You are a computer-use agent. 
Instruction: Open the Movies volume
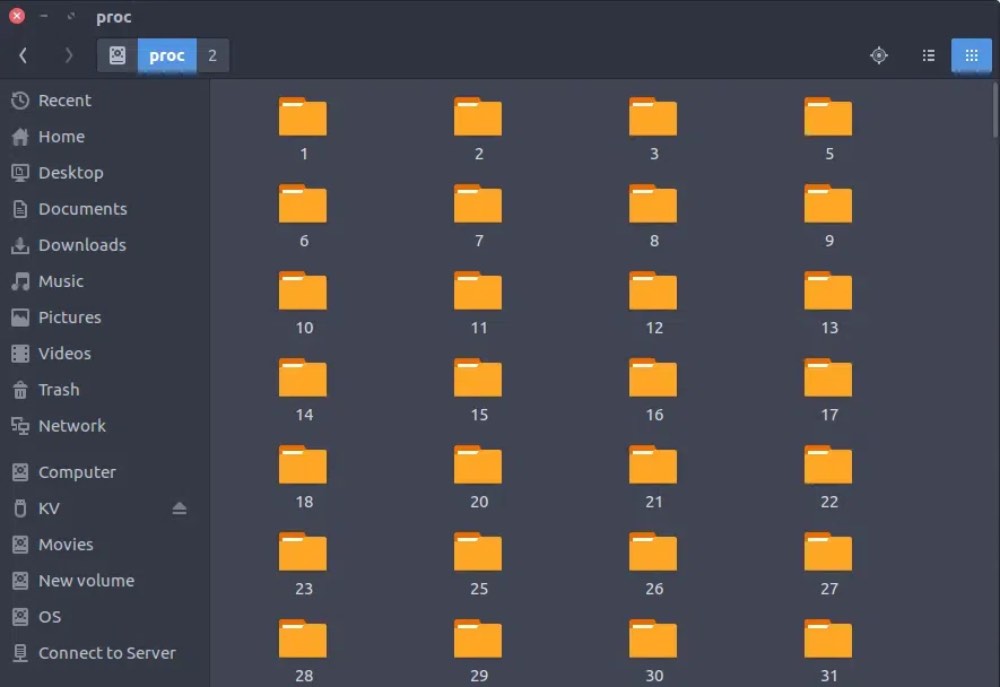tap(64, 544)
